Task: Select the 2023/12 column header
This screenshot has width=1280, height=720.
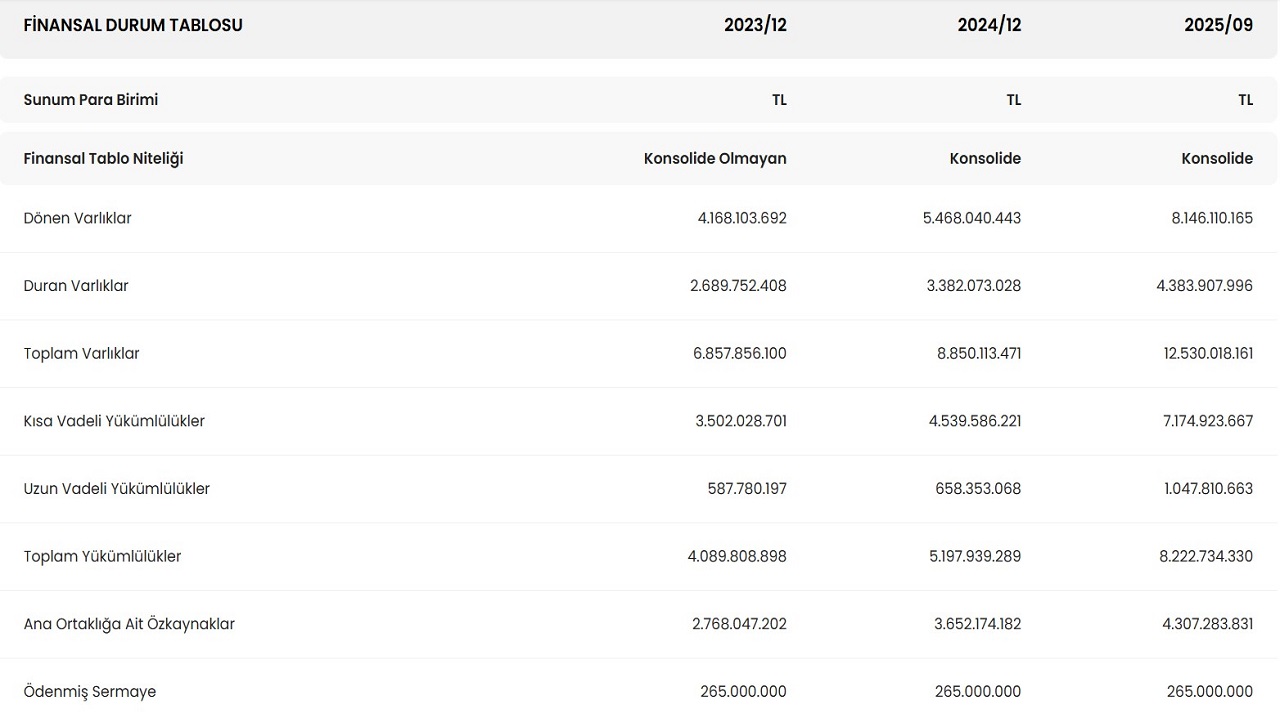Action: tap(755, 25)
